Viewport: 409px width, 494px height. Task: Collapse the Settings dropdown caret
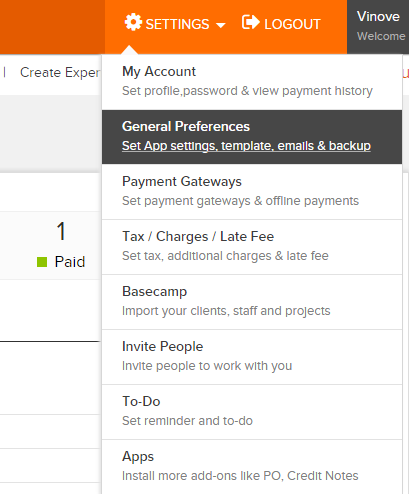coord(220,25)
